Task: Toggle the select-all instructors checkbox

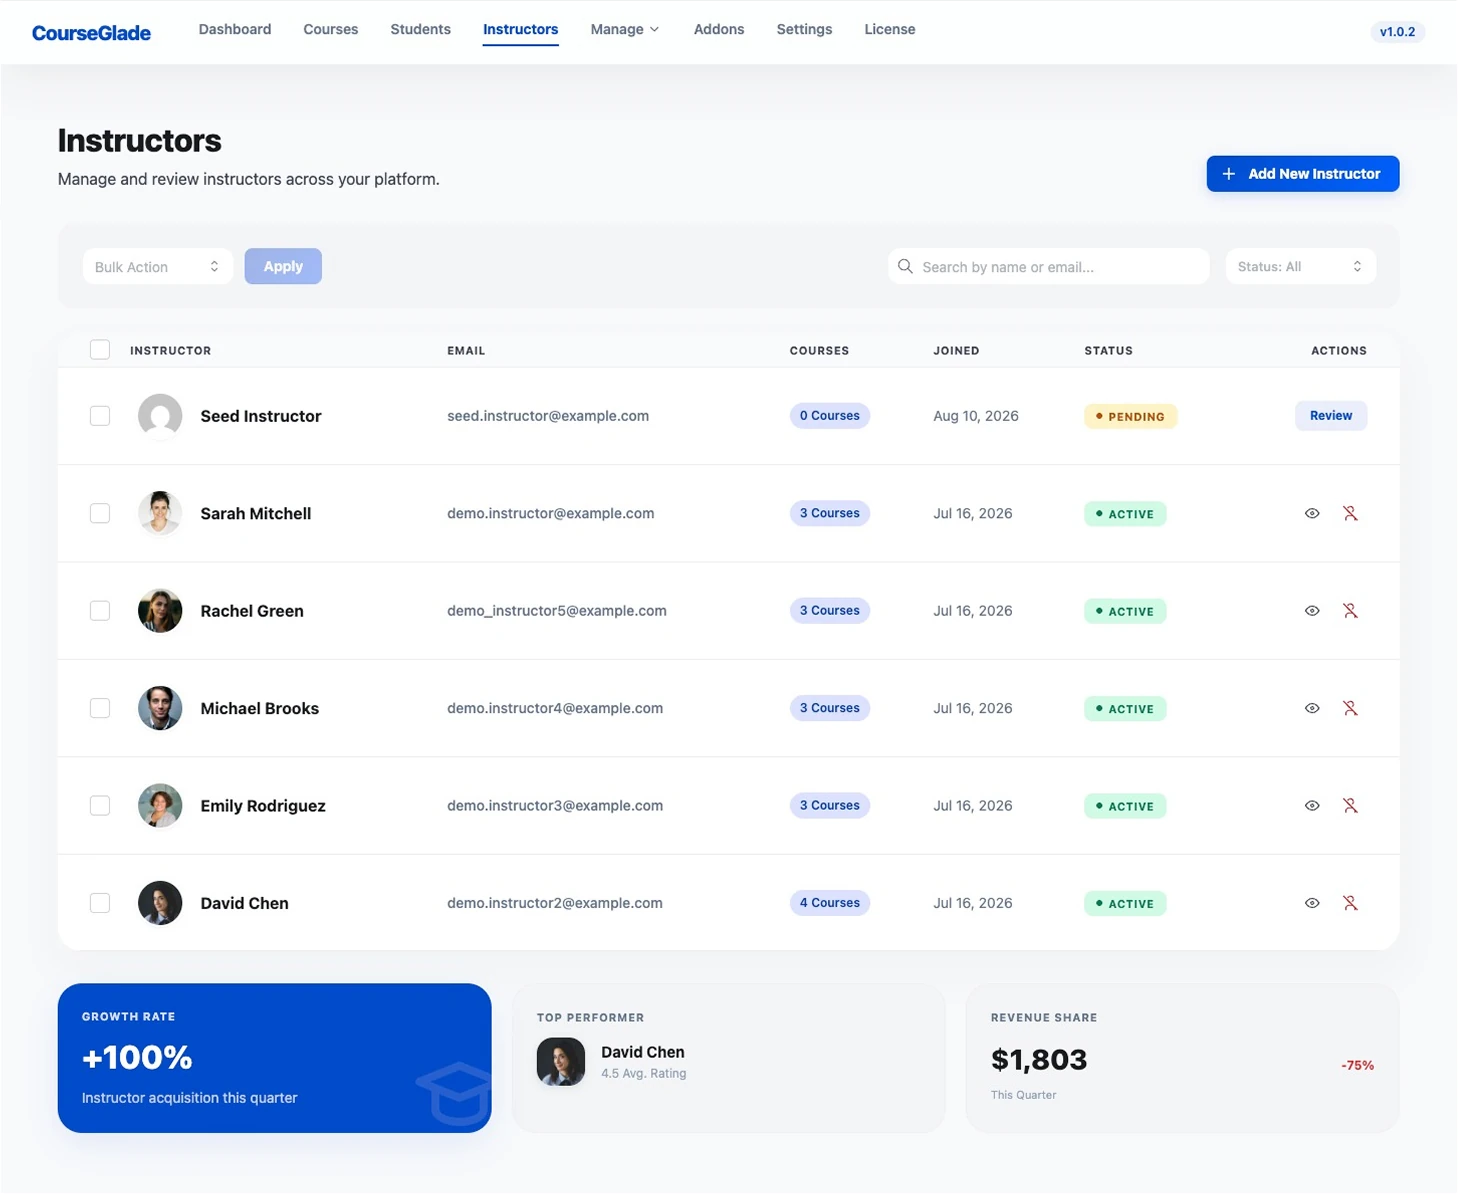Action: click(100, 350)
